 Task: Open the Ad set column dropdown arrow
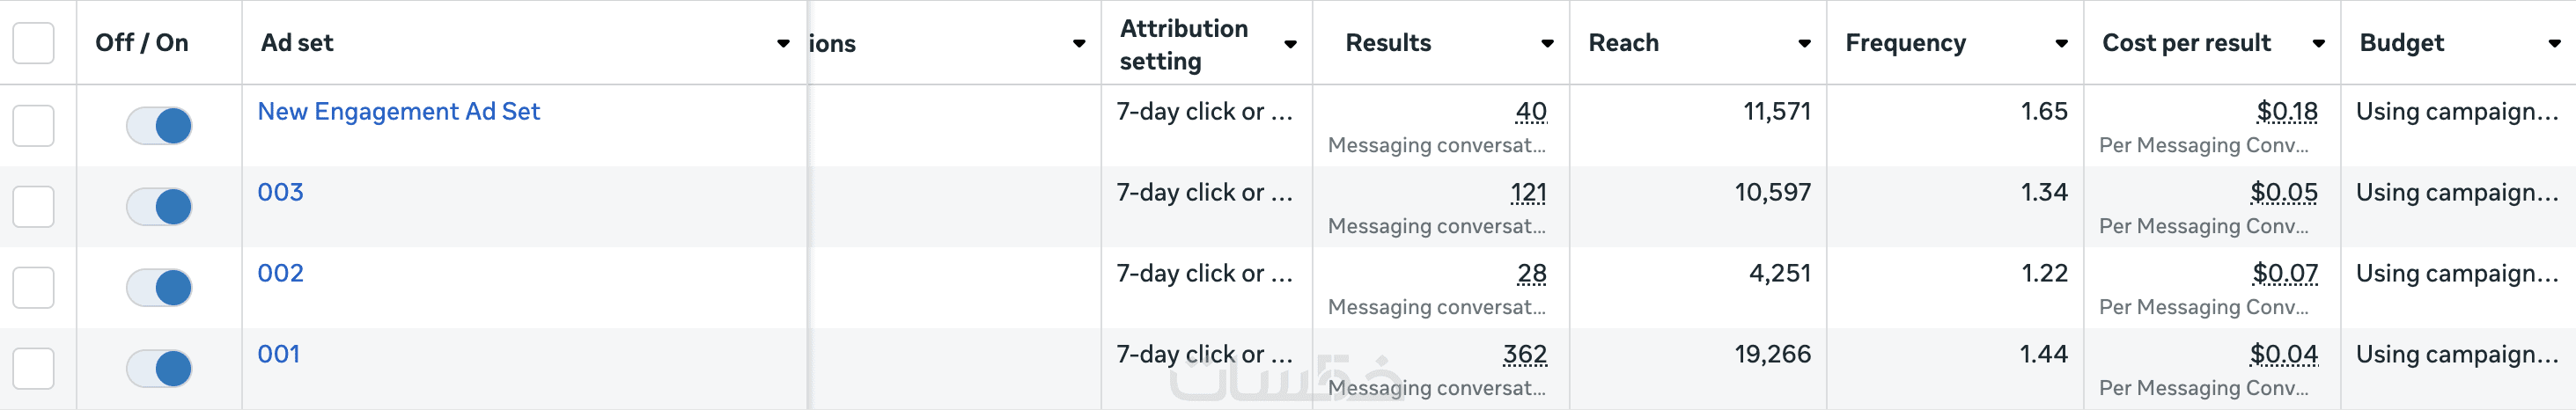coord(783,43)
